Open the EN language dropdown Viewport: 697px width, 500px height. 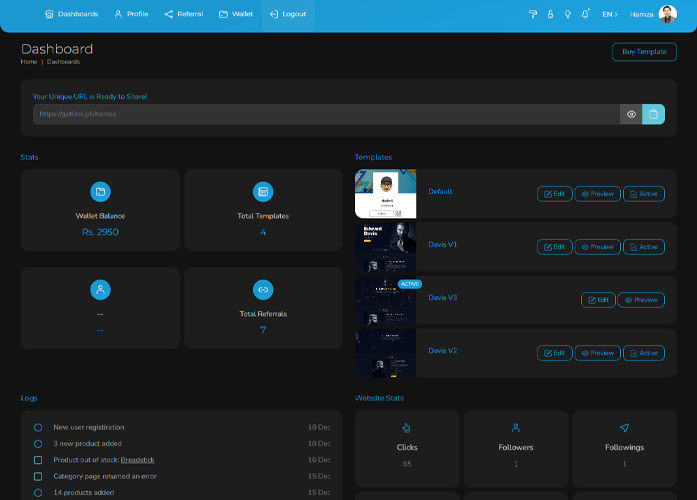[609, 14]
